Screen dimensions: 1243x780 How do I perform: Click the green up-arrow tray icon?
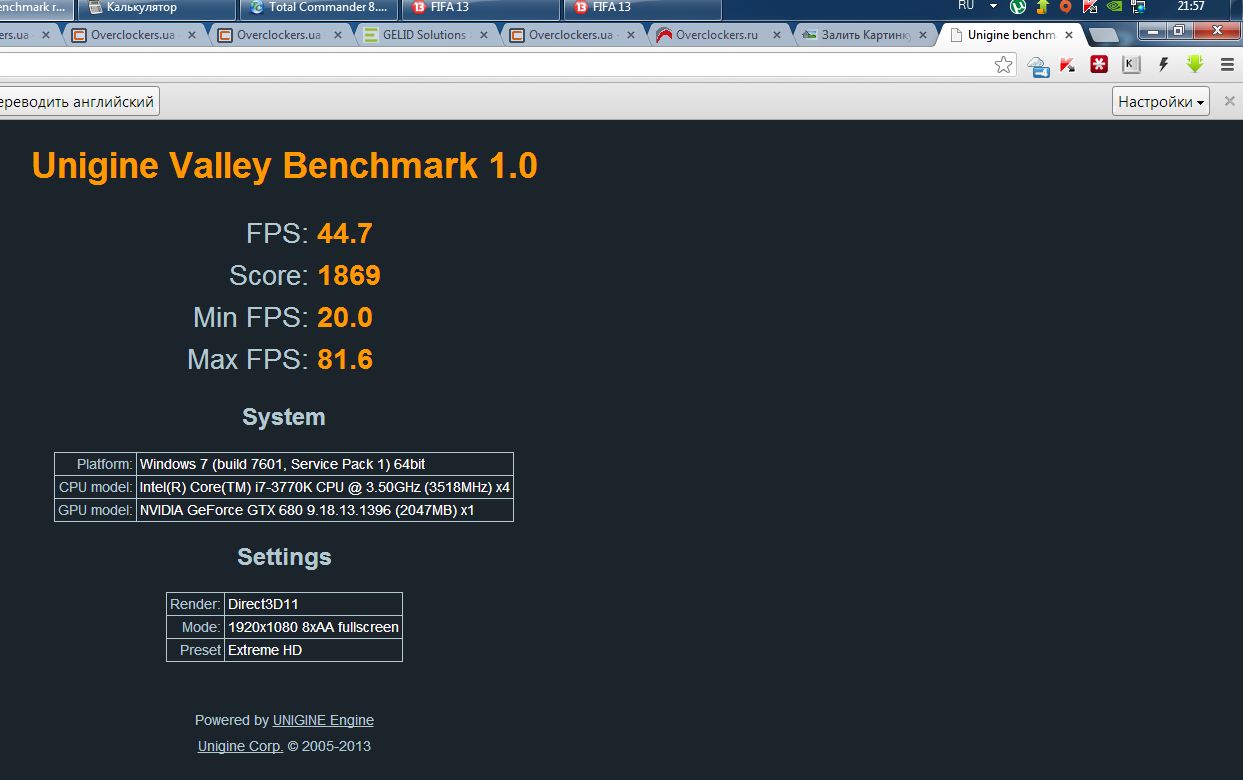tap(1042, 7)
